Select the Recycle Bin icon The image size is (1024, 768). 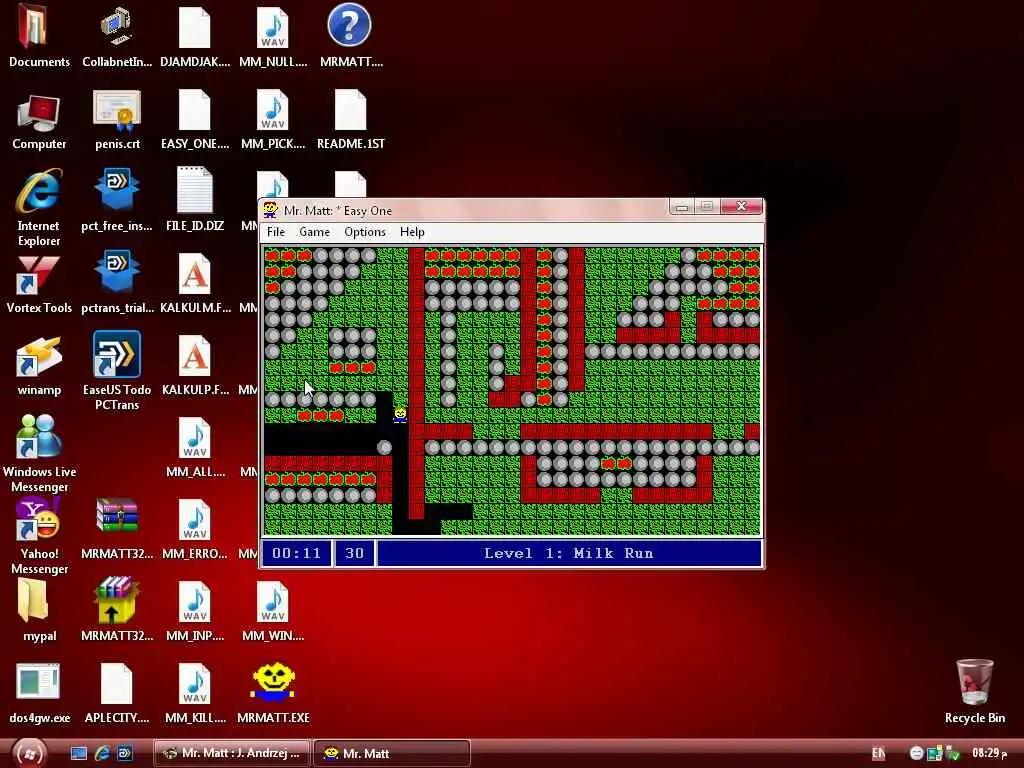point(974,692)
